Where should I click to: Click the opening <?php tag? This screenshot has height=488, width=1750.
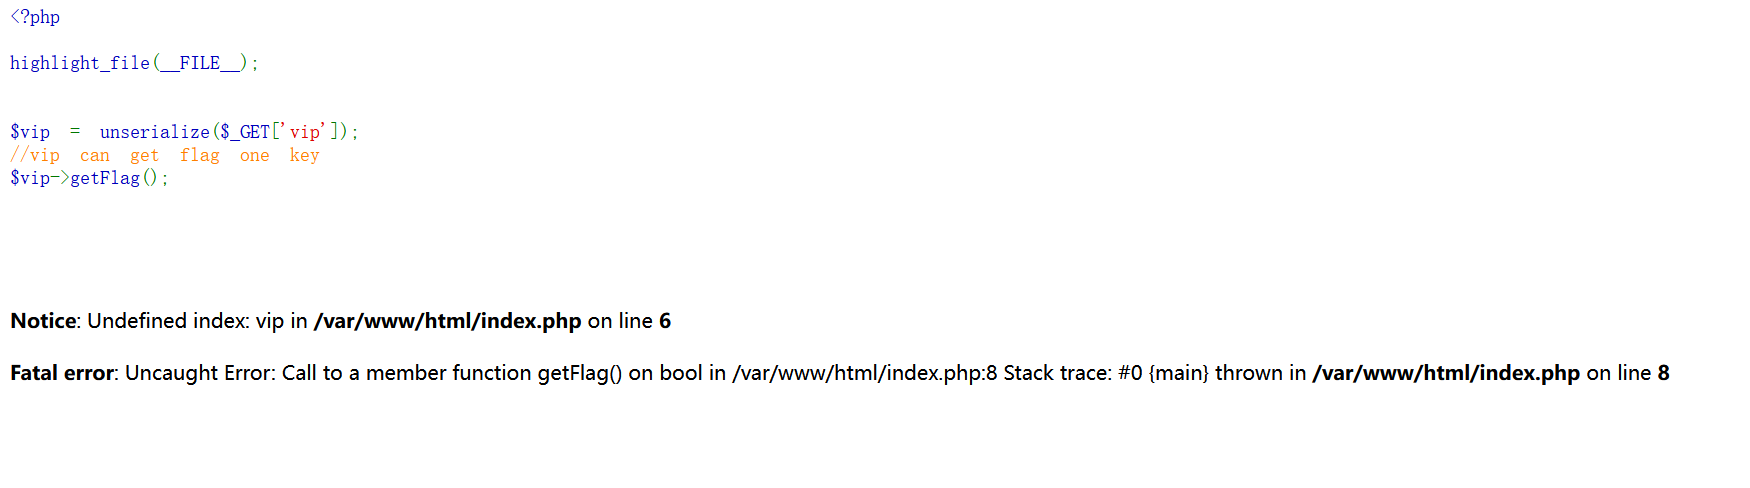click(35, 17)
